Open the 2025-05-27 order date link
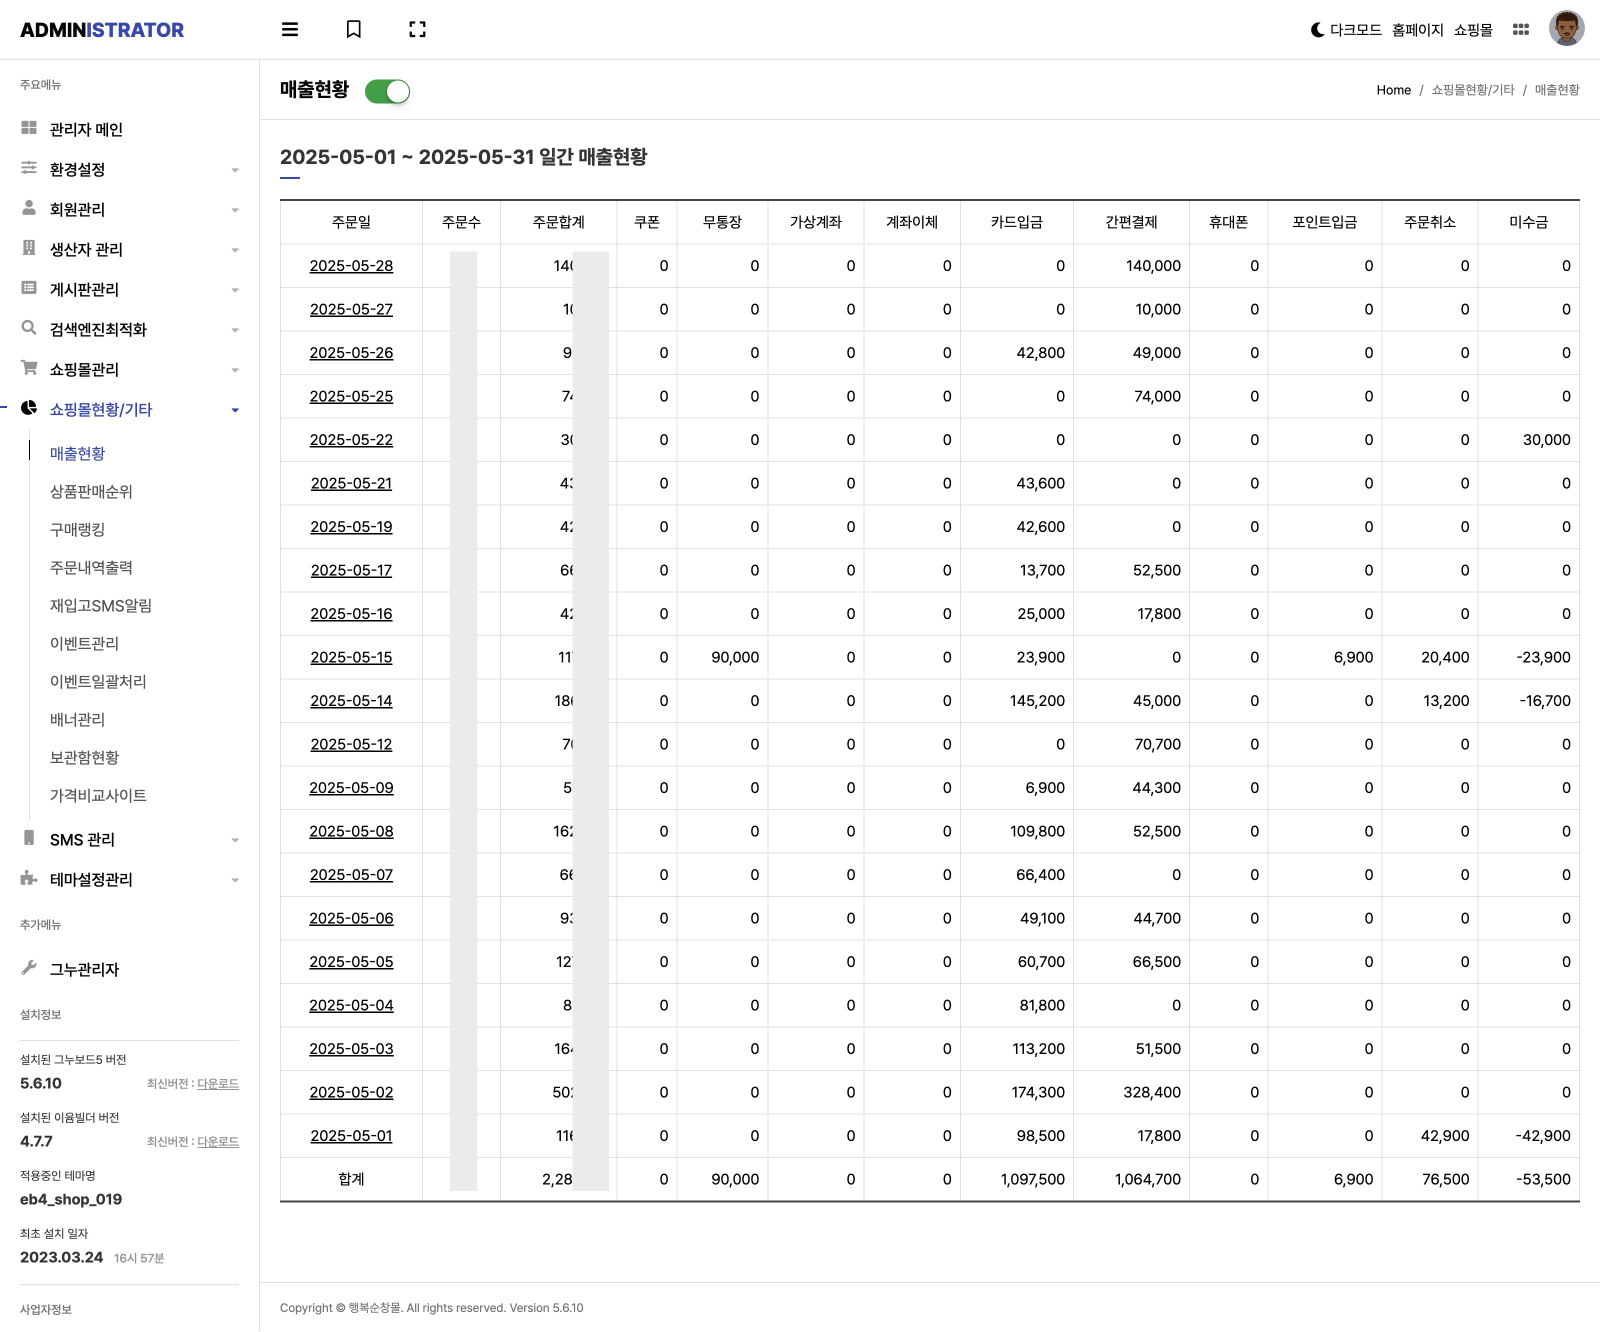 pos(351,309)
